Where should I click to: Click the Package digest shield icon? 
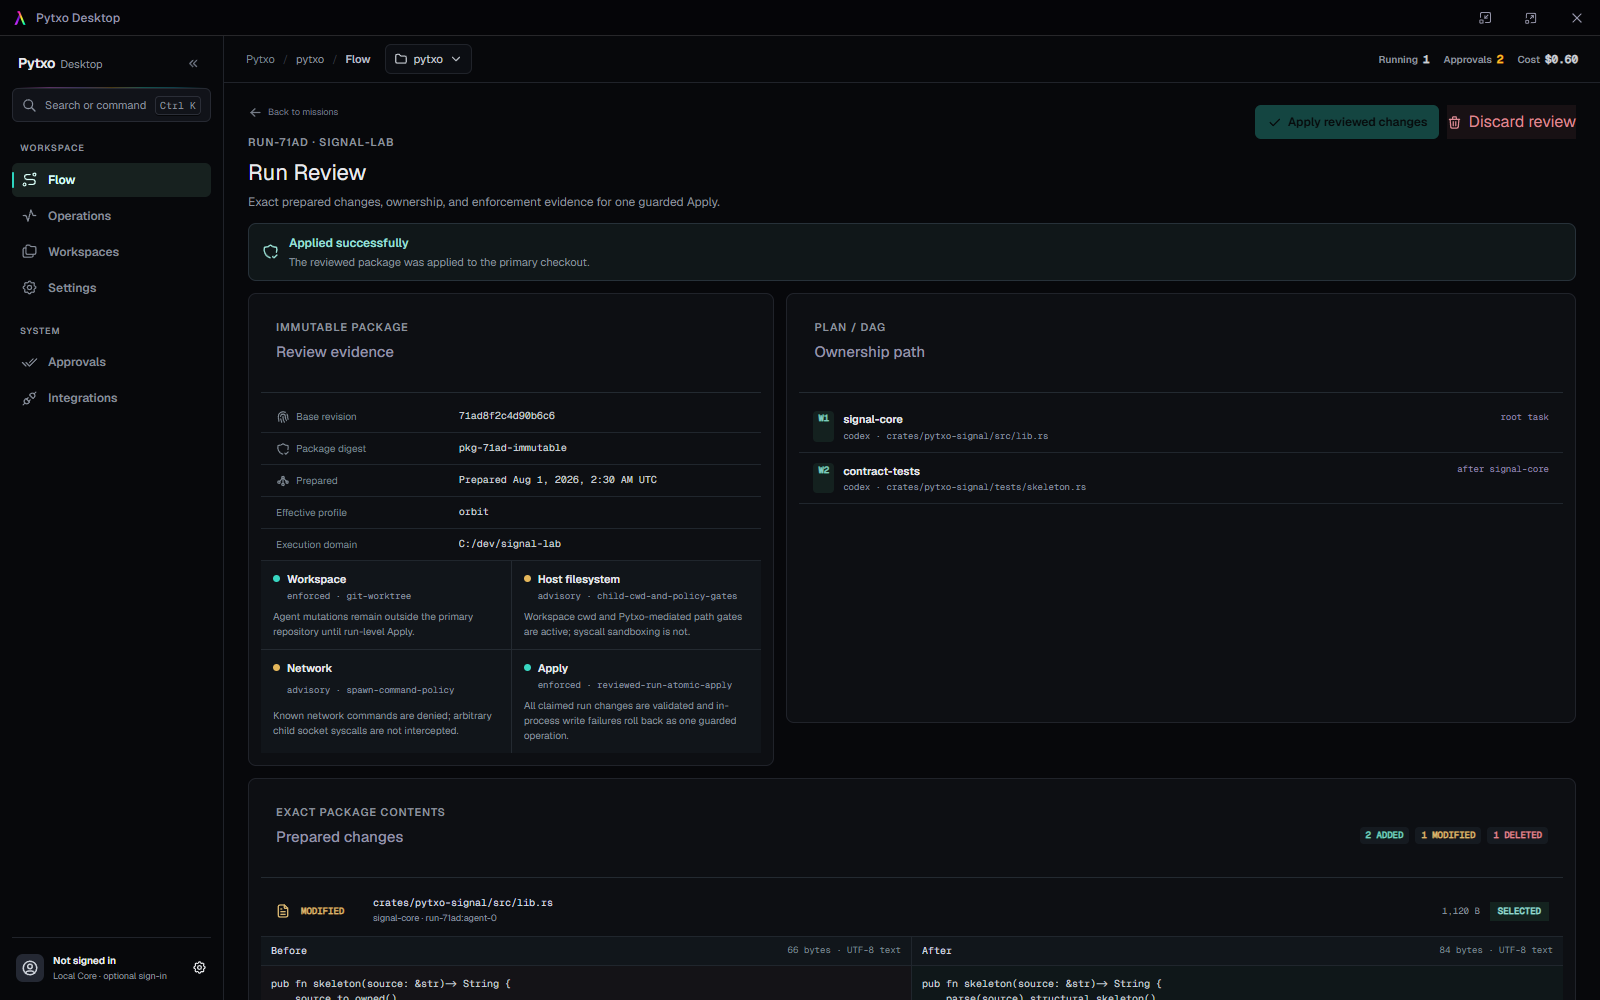coord(283,449)
